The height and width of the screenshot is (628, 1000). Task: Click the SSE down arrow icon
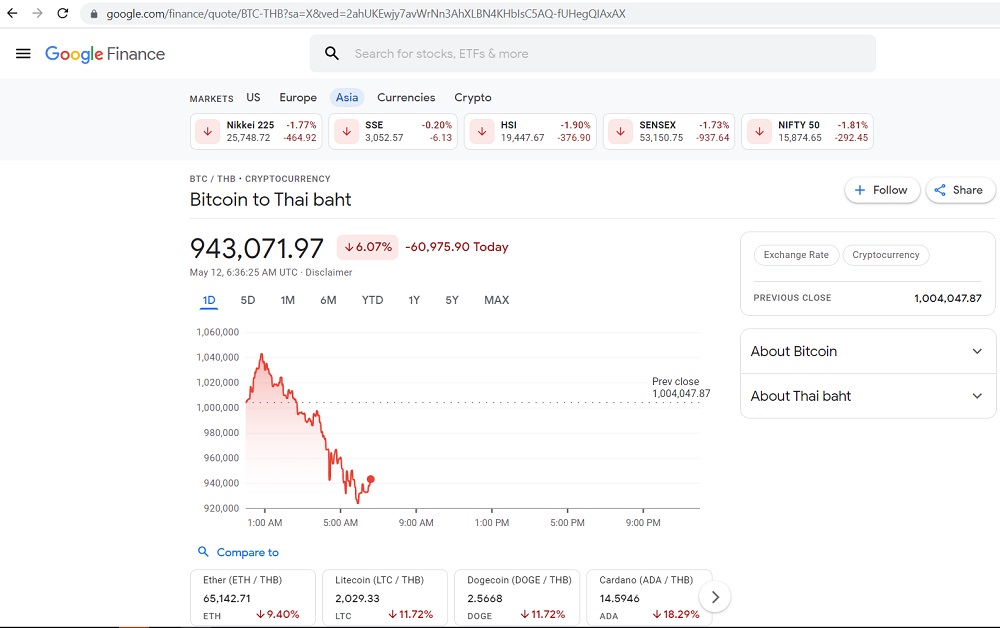pos(346,131)
